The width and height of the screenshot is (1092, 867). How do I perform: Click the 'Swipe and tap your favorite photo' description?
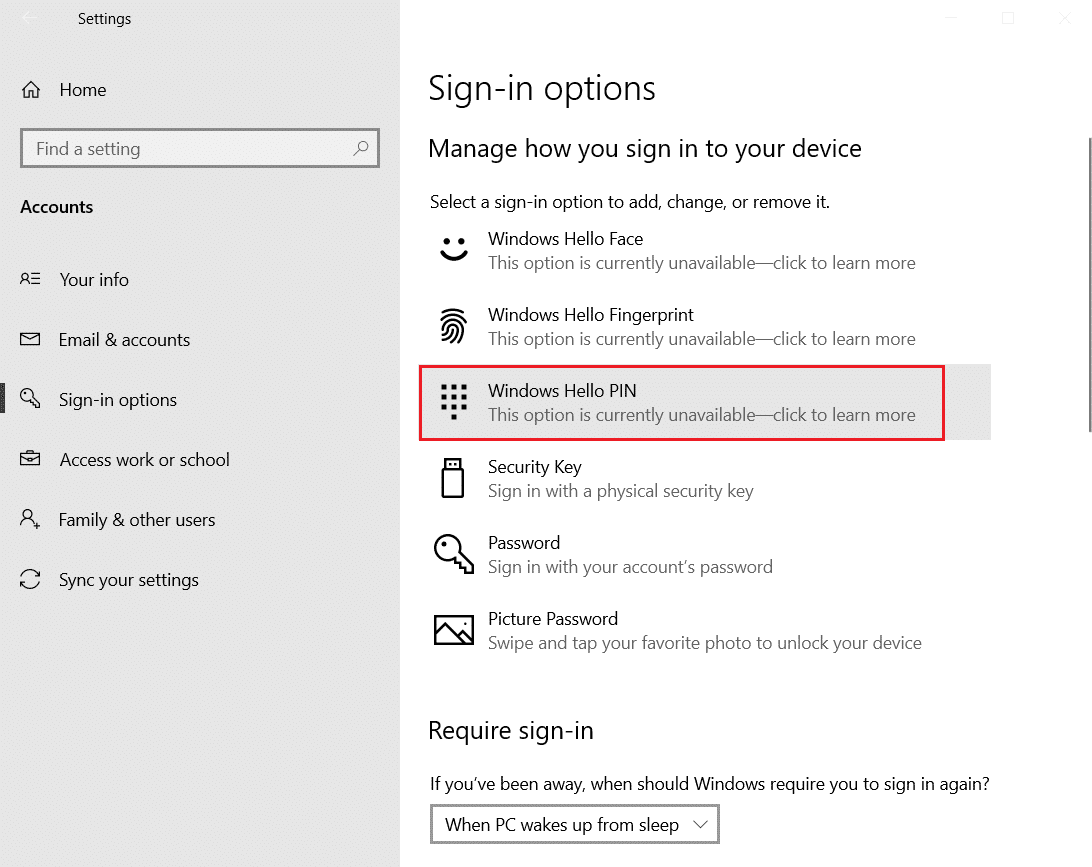(704, 643)
